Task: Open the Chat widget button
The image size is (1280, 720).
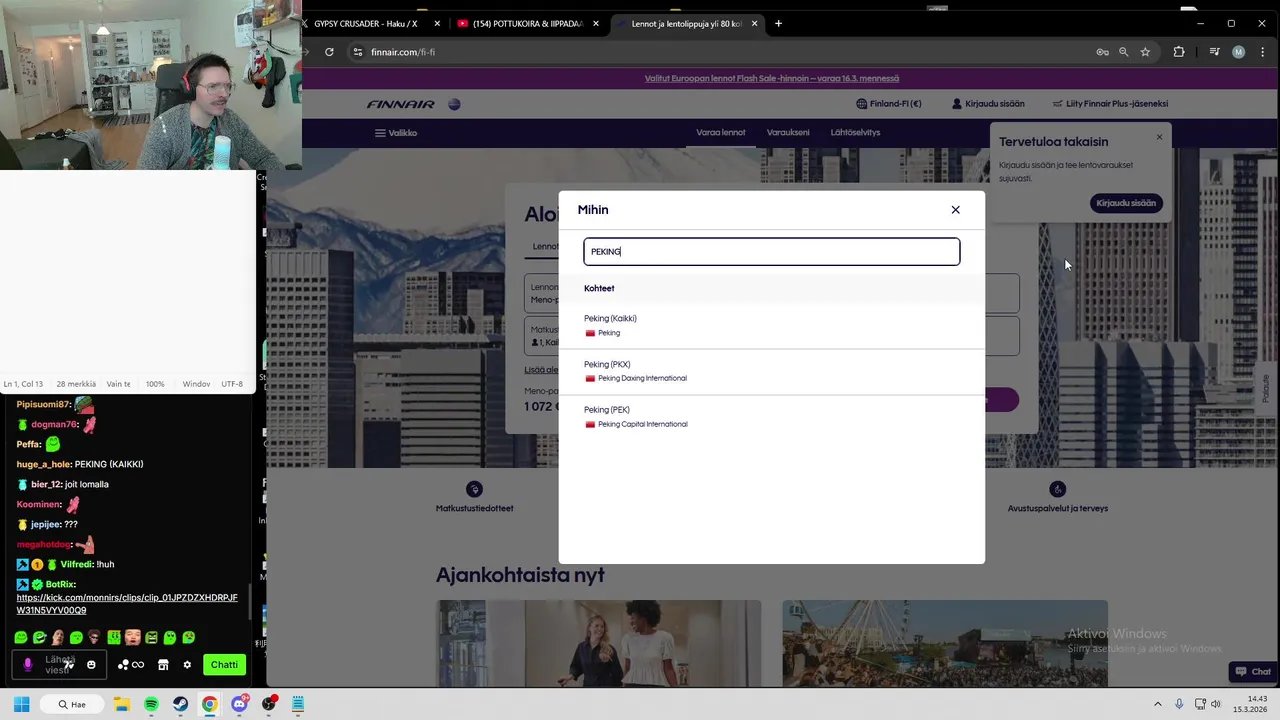Action: click(x=1252, y=672)
